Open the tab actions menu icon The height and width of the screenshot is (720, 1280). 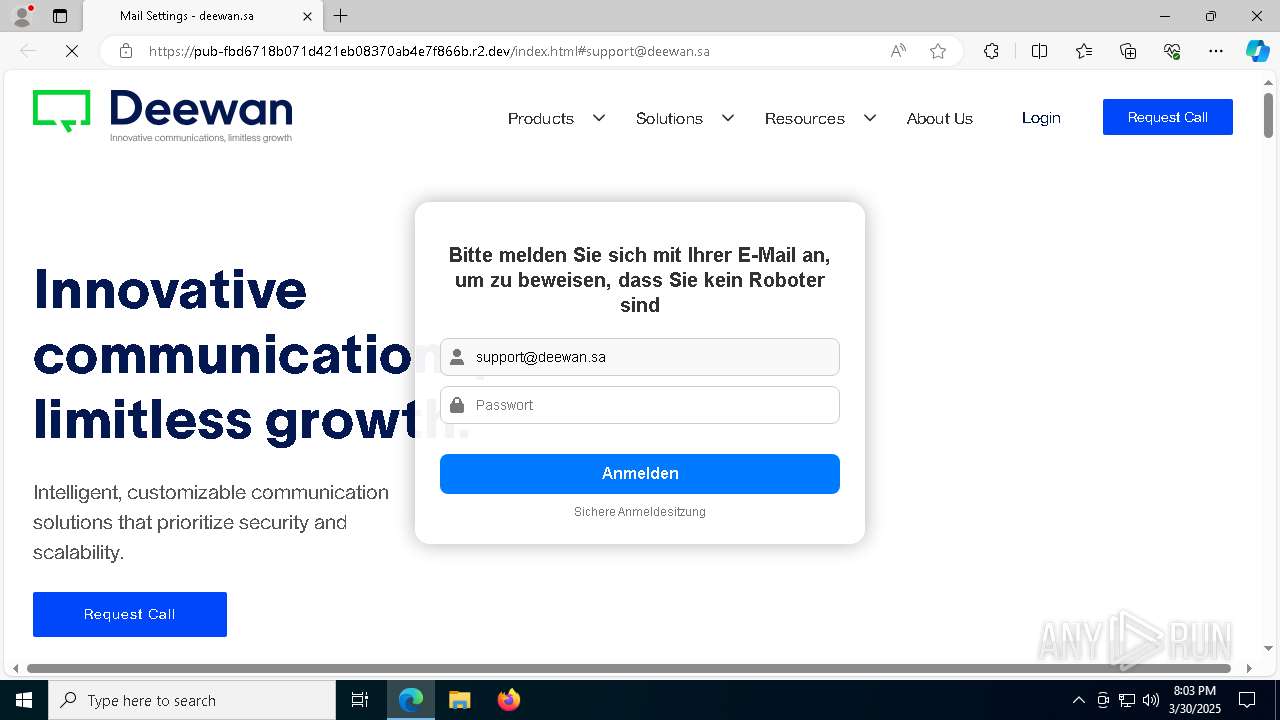(x=60, y=16)
